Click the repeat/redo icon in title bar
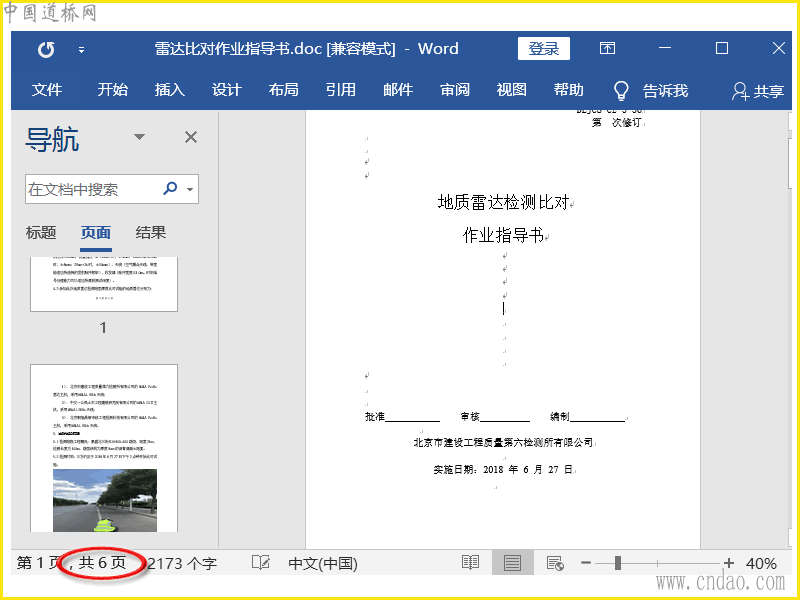Screen dimensions: 800x600 tap(46, 49)
